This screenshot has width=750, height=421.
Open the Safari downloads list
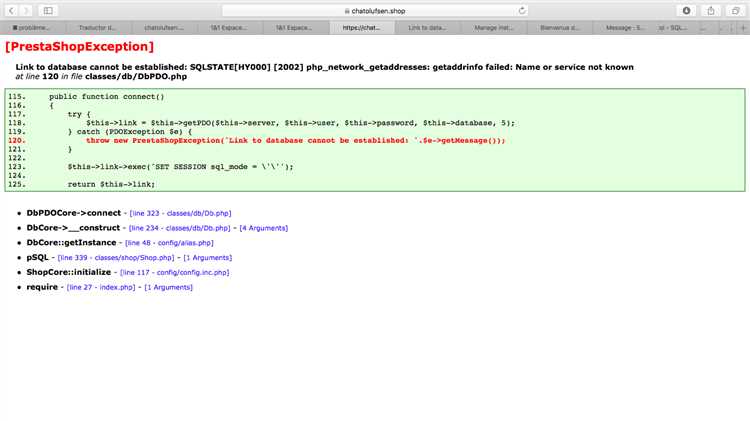[x=686, y=11]
